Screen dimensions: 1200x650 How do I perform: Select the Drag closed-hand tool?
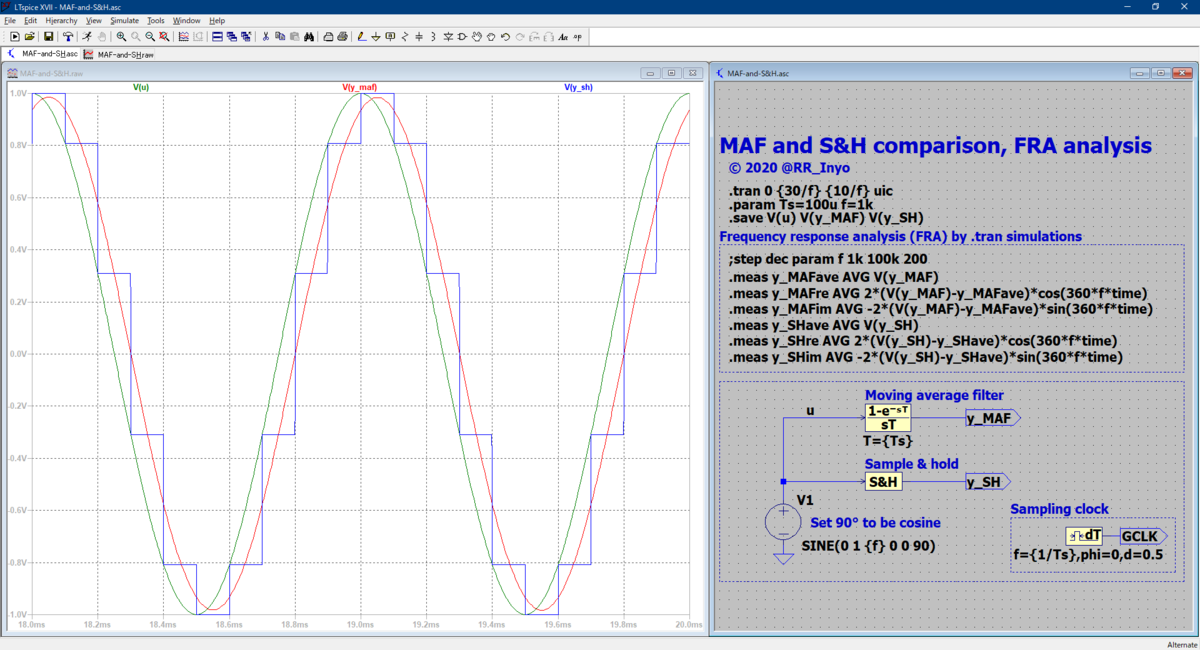(x=491, y=36)
